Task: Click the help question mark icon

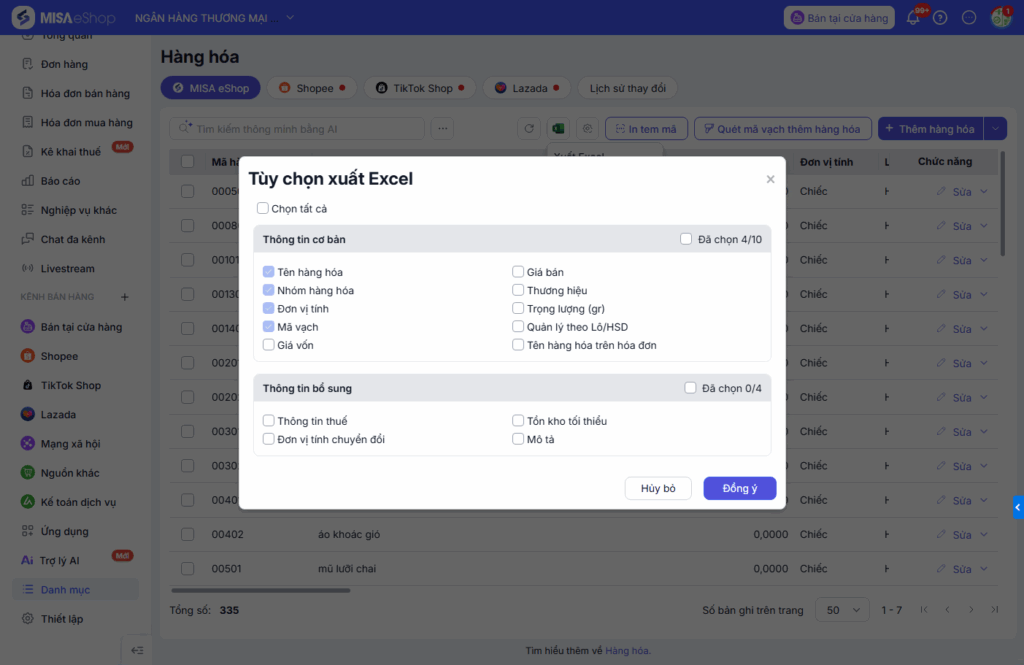Action: point(940,18)
